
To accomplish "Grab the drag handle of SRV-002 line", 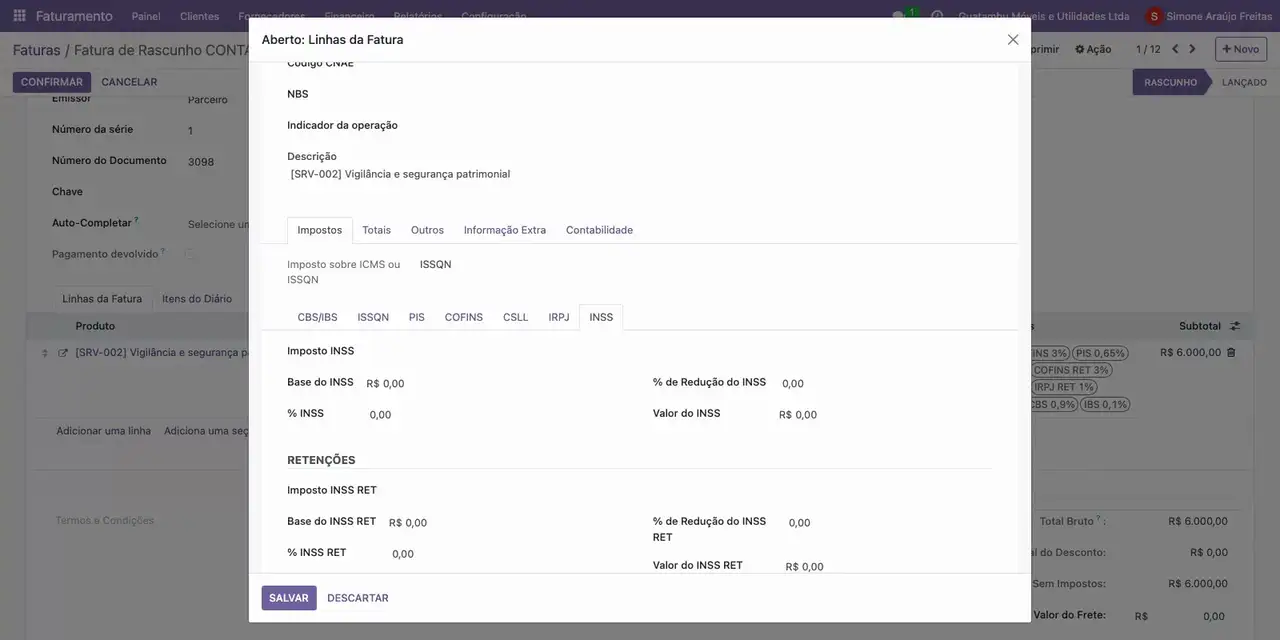I will tap(44, 353).
